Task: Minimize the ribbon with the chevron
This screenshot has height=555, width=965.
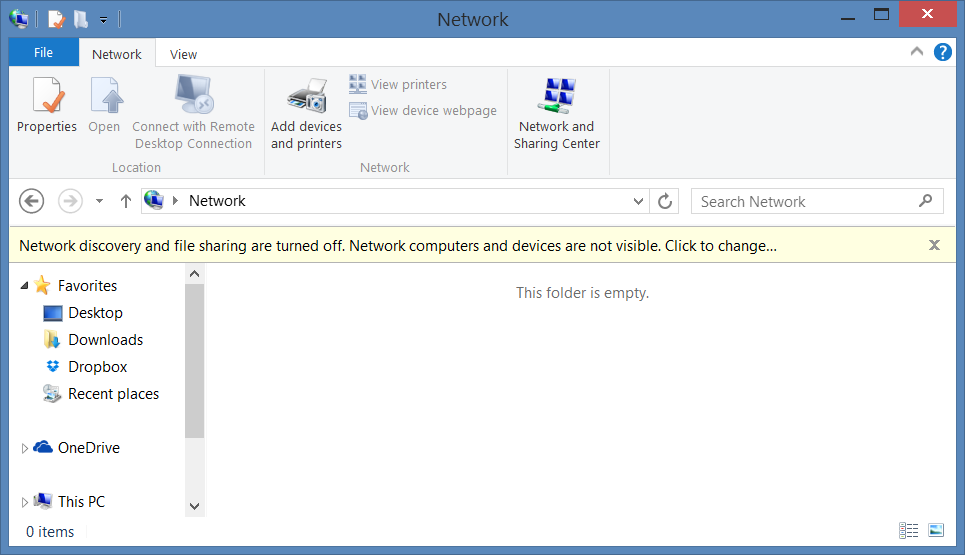Action: (916, 52)
